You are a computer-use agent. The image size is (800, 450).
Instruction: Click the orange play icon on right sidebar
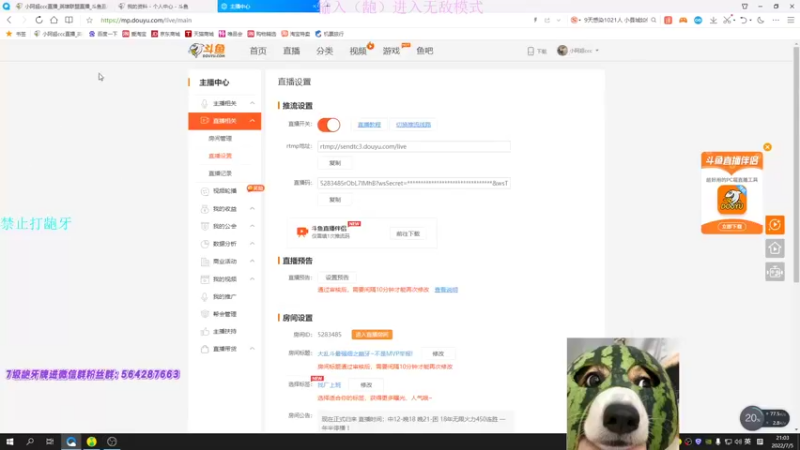775,224
